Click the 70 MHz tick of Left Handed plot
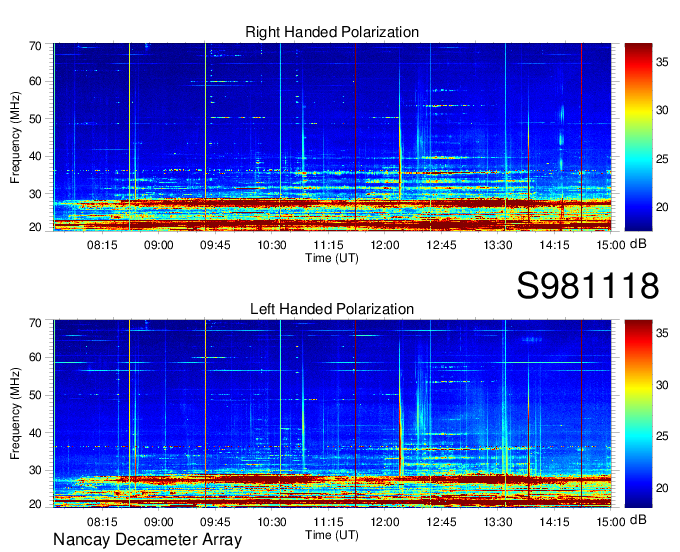 35,323
